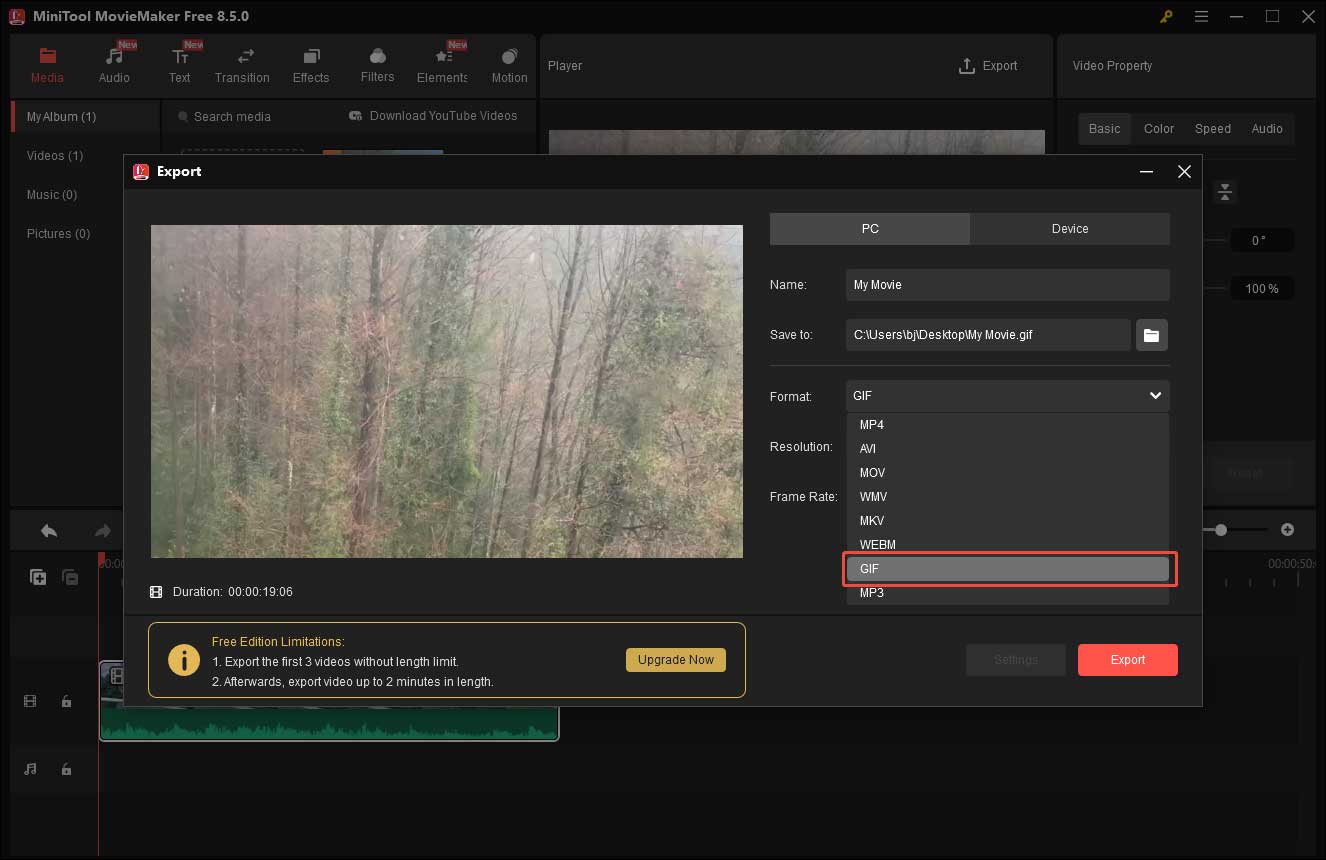The width and height of the screenshot is (1326, 860).
Task: Open the Audio library
Action: coord(114,63)
